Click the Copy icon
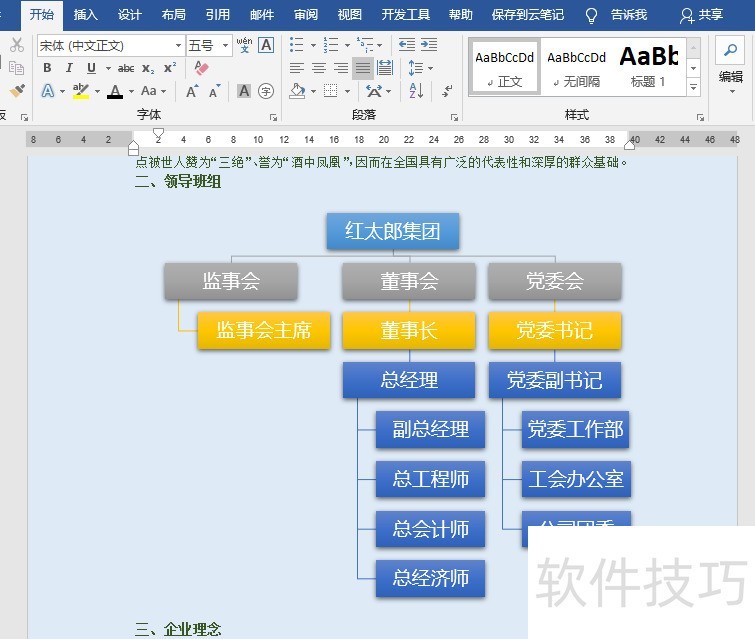The image size is (755, 639). [17, 68]
